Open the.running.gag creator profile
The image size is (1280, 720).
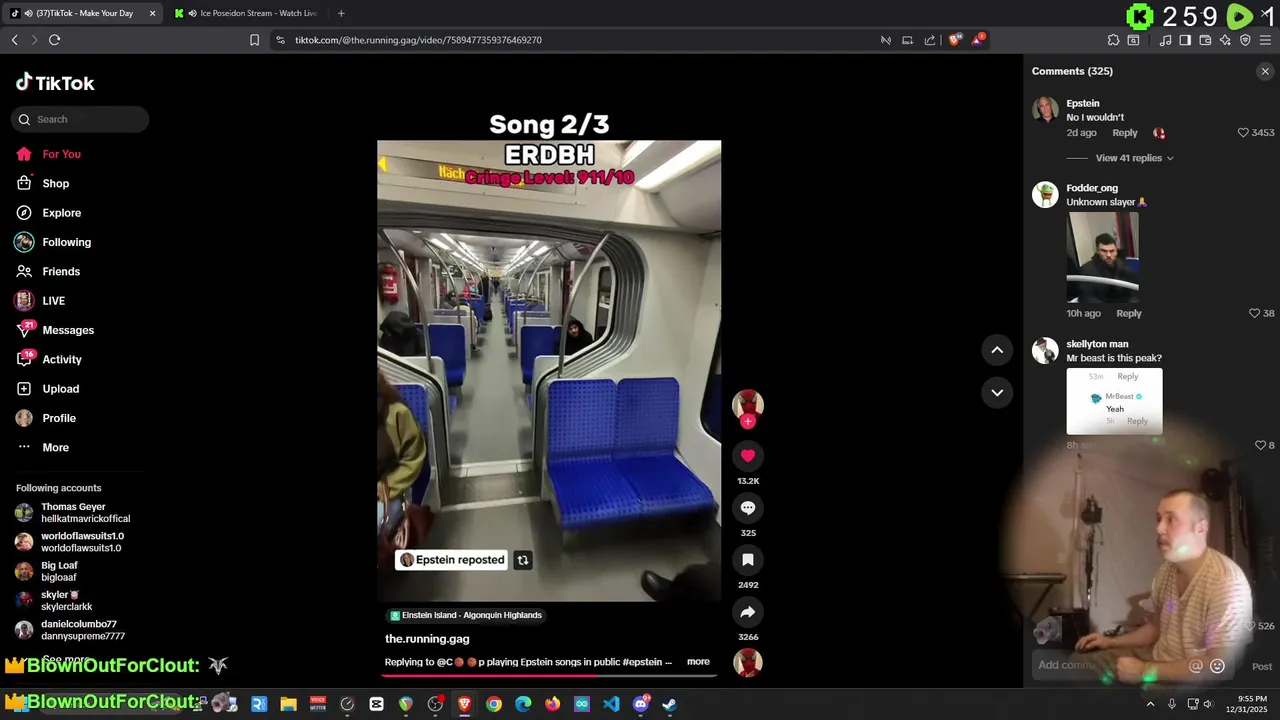click(x=427, y=639)
